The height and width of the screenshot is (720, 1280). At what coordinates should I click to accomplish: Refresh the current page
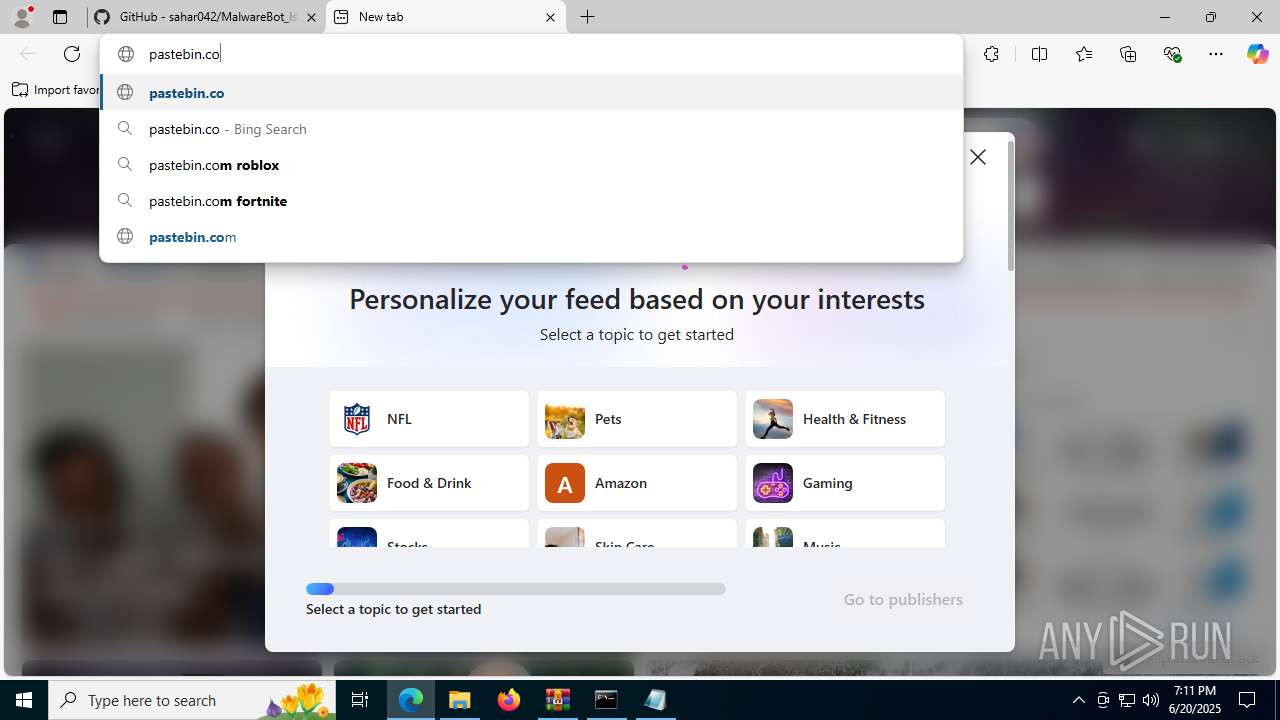72,54
